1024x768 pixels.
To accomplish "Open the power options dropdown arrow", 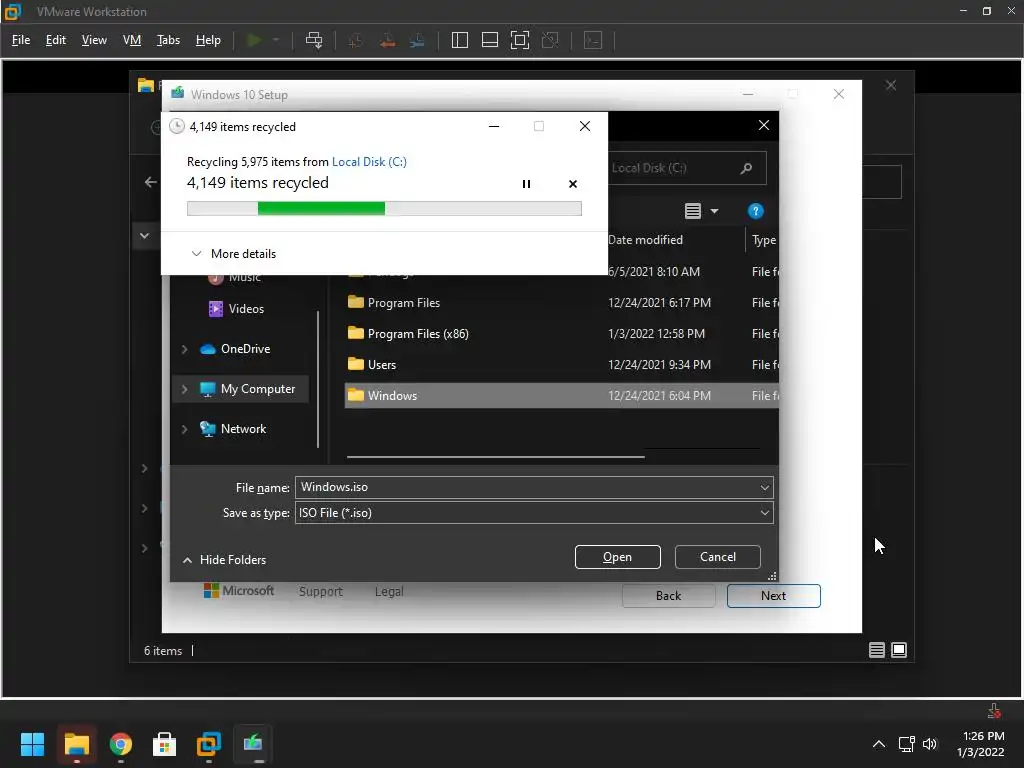I will pos(276,40).
